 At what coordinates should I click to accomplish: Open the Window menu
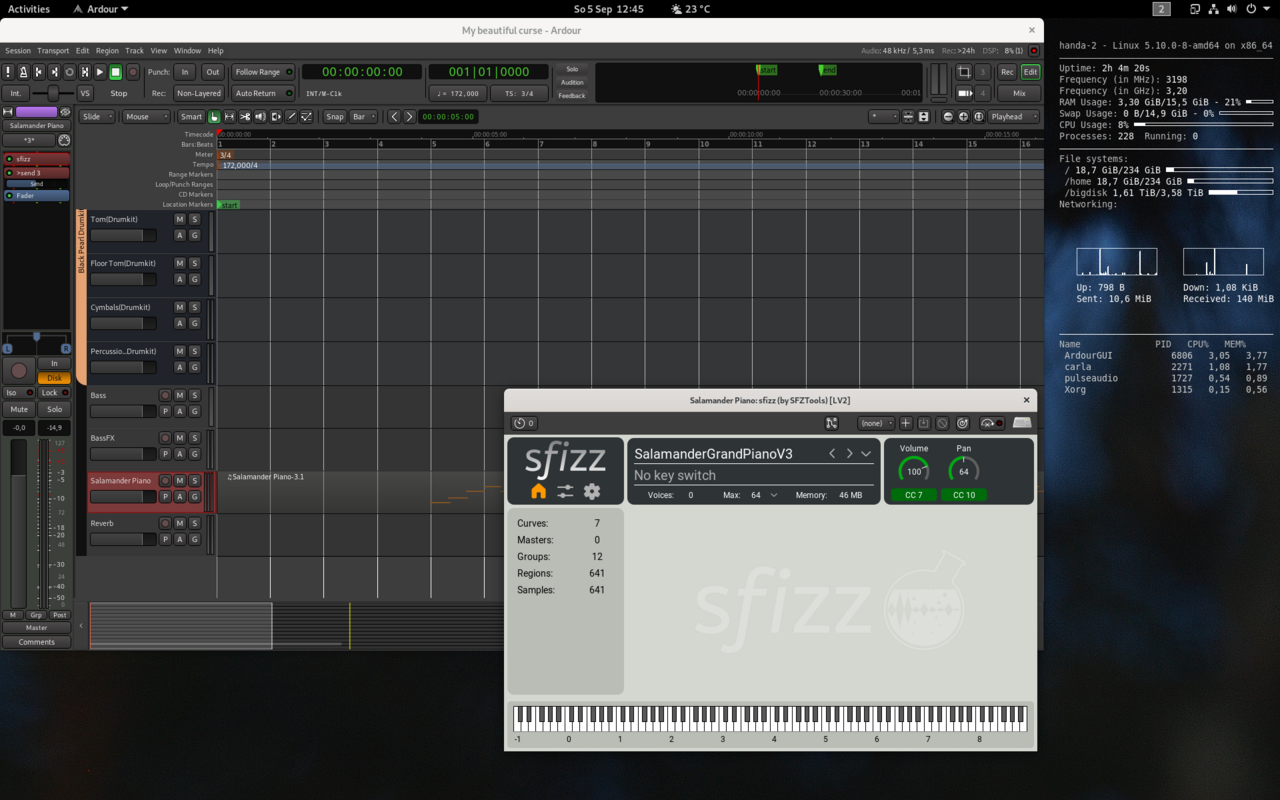187,50
